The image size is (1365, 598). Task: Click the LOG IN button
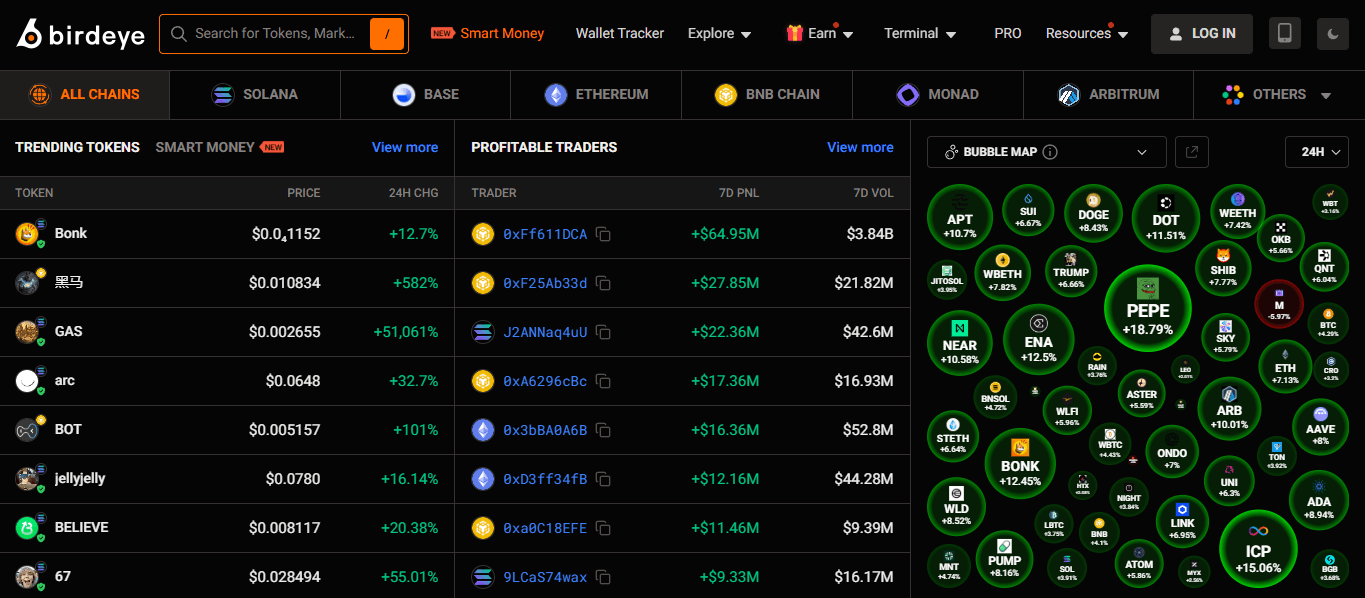tap(1202, 34)
